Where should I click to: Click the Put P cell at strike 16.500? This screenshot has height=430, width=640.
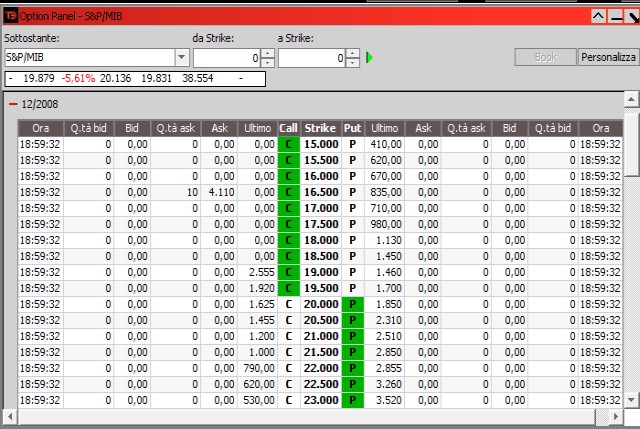pos(352,192)
